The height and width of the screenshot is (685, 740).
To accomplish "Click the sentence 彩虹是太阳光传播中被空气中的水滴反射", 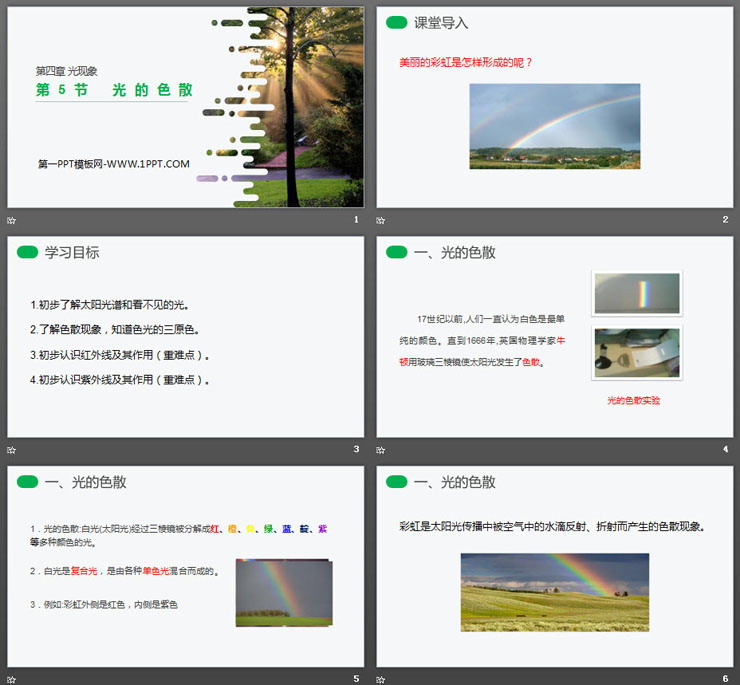I will pos(552,526).
